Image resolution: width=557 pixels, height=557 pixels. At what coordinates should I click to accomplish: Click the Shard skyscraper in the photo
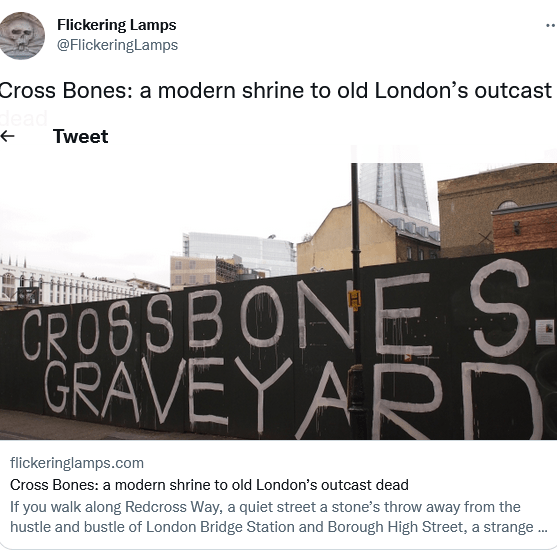tap(394, 192)
